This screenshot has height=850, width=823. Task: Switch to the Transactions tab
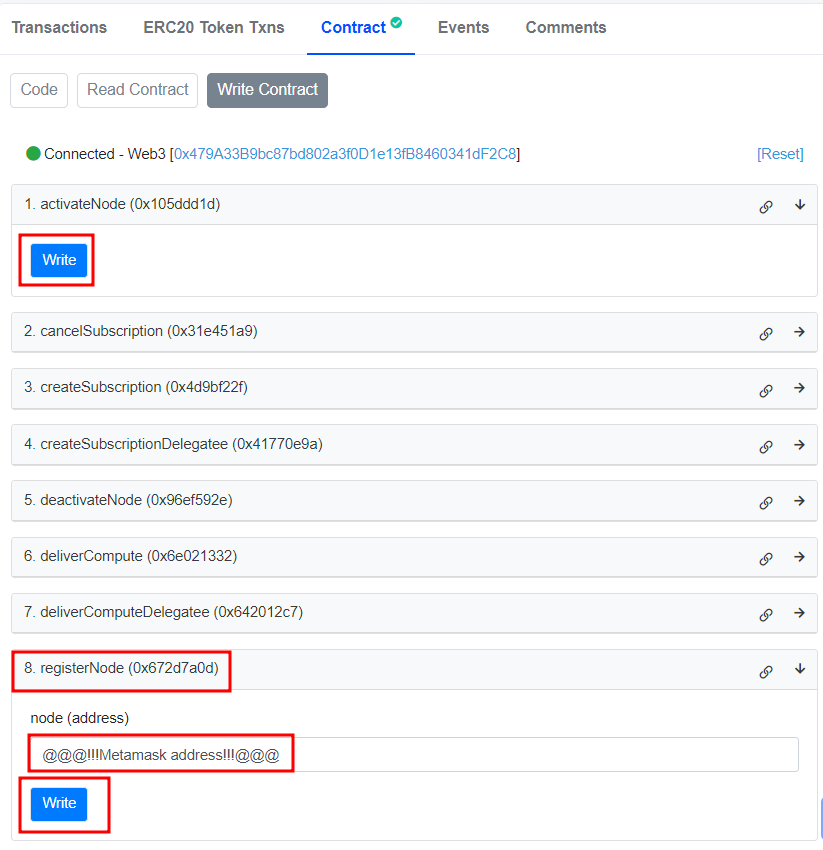point(59,27)
